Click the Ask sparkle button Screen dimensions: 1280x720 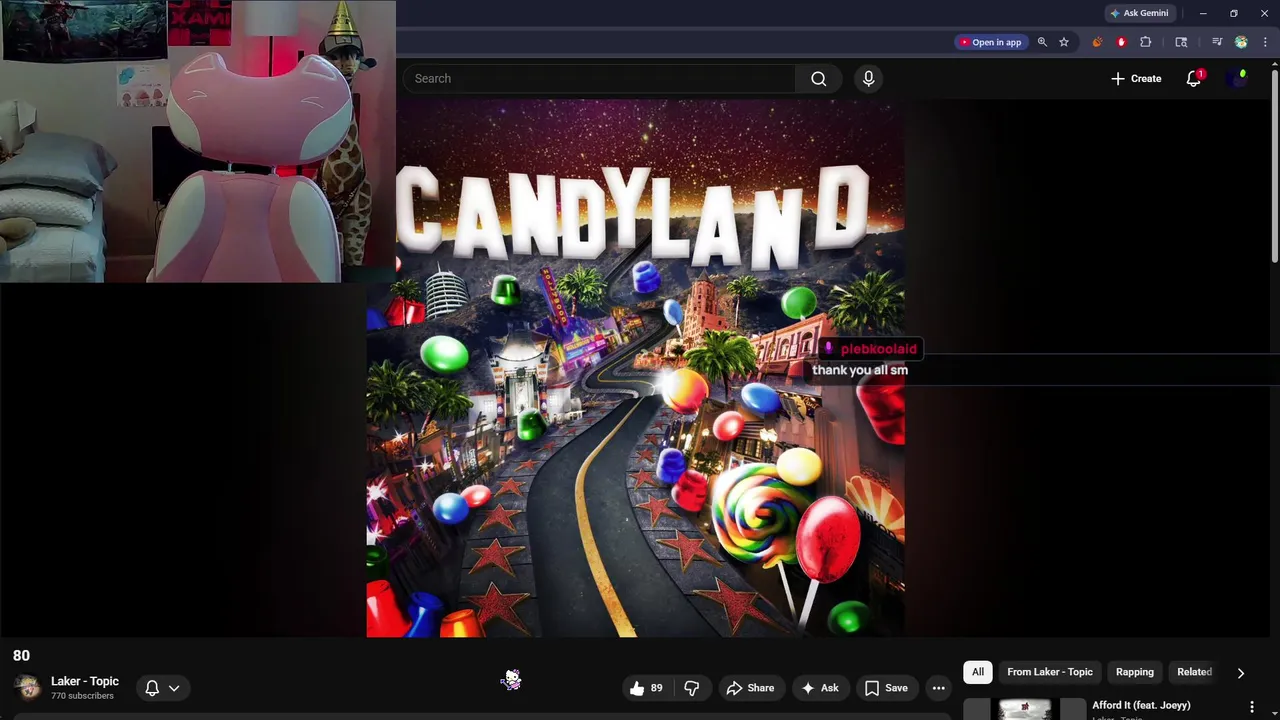click(820, 688)
